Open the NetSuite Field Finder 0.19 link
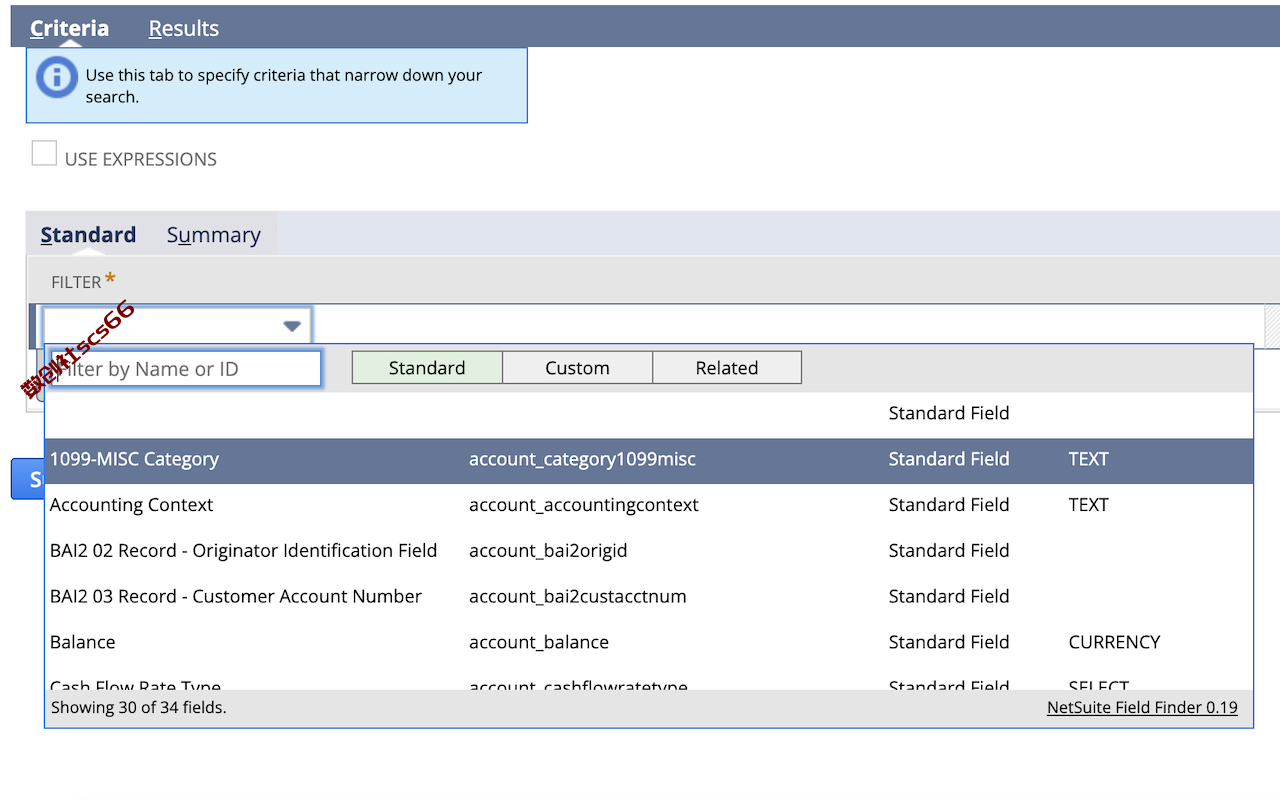The image size is (1280, 800). coord(1142,707)
